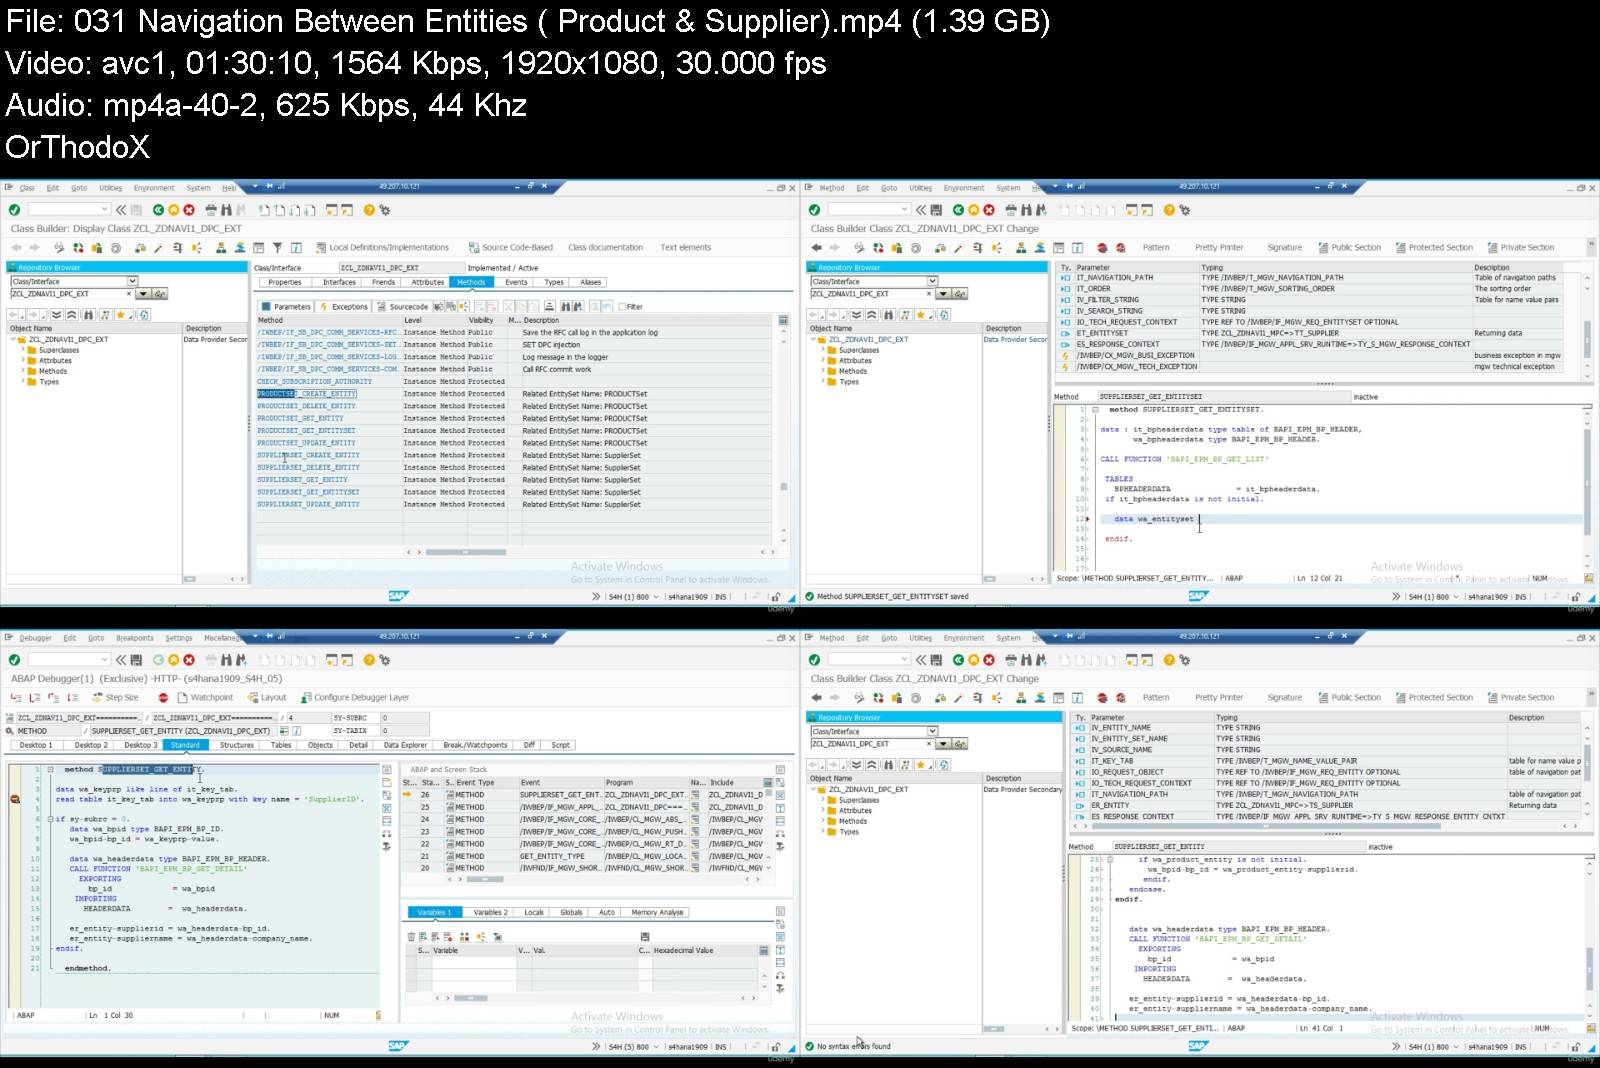
Task: Click Continue icon in ABAP Debugger toolbar
Action: point(72,698)
